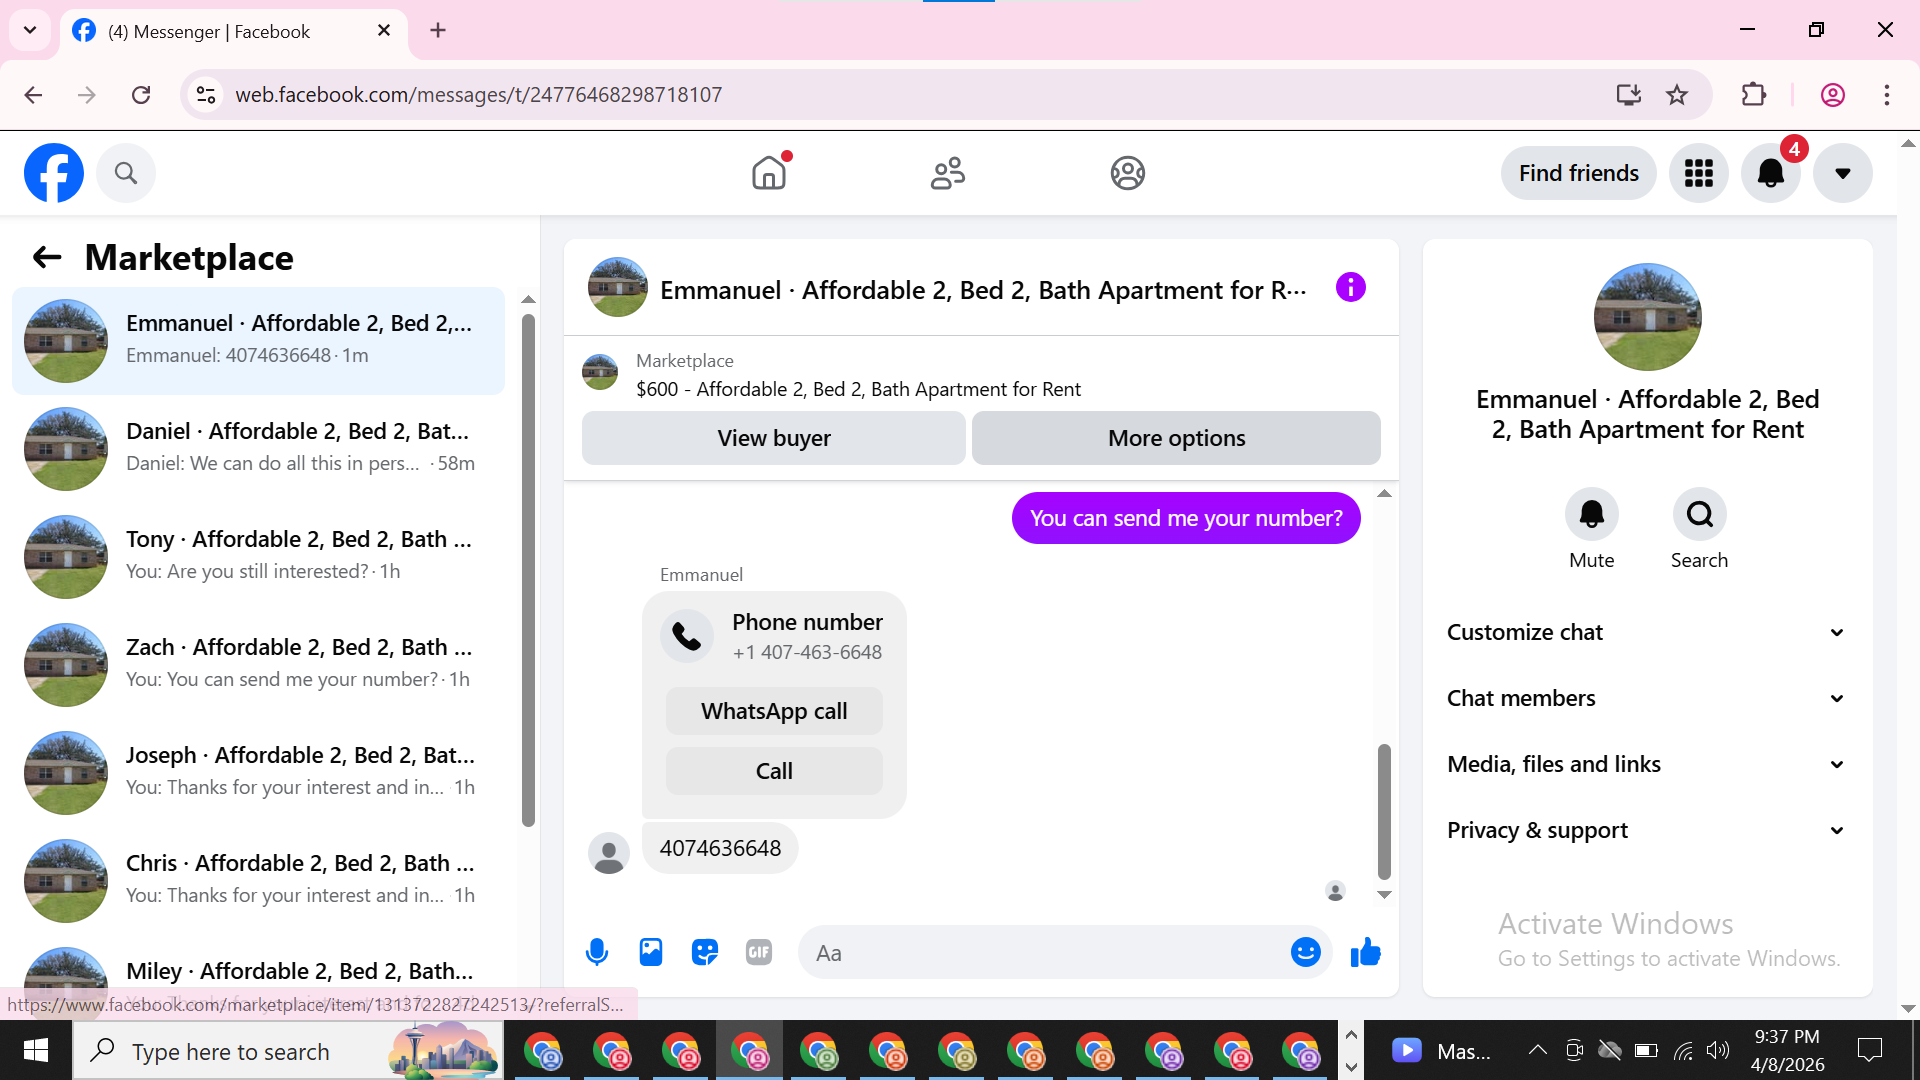Open the GIF picker icon
Image resolution: width=1920 pixels, height=1080 pixels.
tap(759, 952)
